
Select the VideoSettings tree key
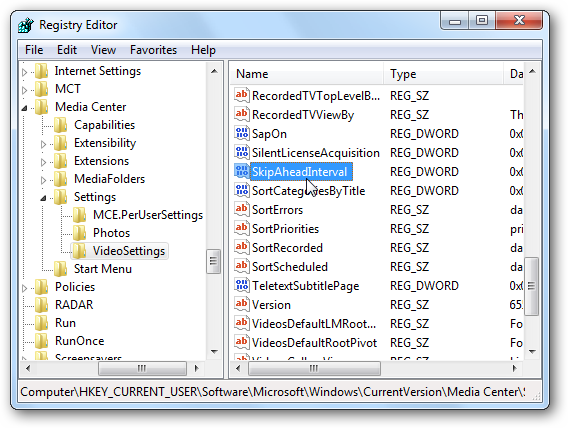(129, 251)
